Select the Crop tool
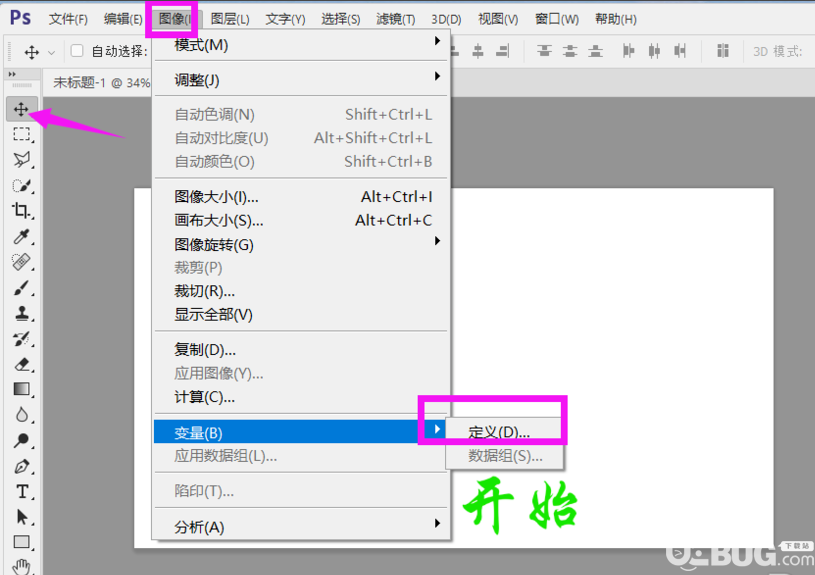The height and width of the screenshot is (575, 815). (x=21, y=211)
